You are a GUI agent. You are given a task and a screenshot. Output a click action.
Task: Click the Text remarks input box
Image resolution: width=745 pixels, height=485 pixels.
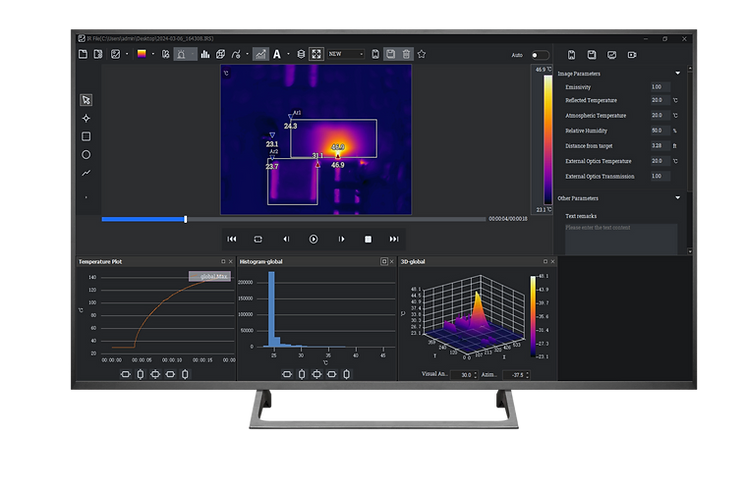620,236
